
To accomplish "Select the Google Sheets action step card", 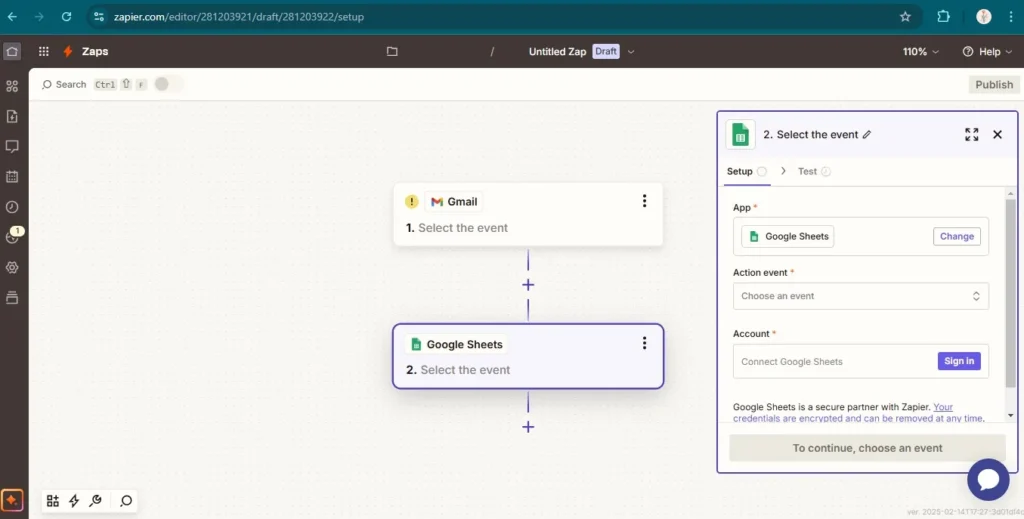I will [x=528, y=356].
